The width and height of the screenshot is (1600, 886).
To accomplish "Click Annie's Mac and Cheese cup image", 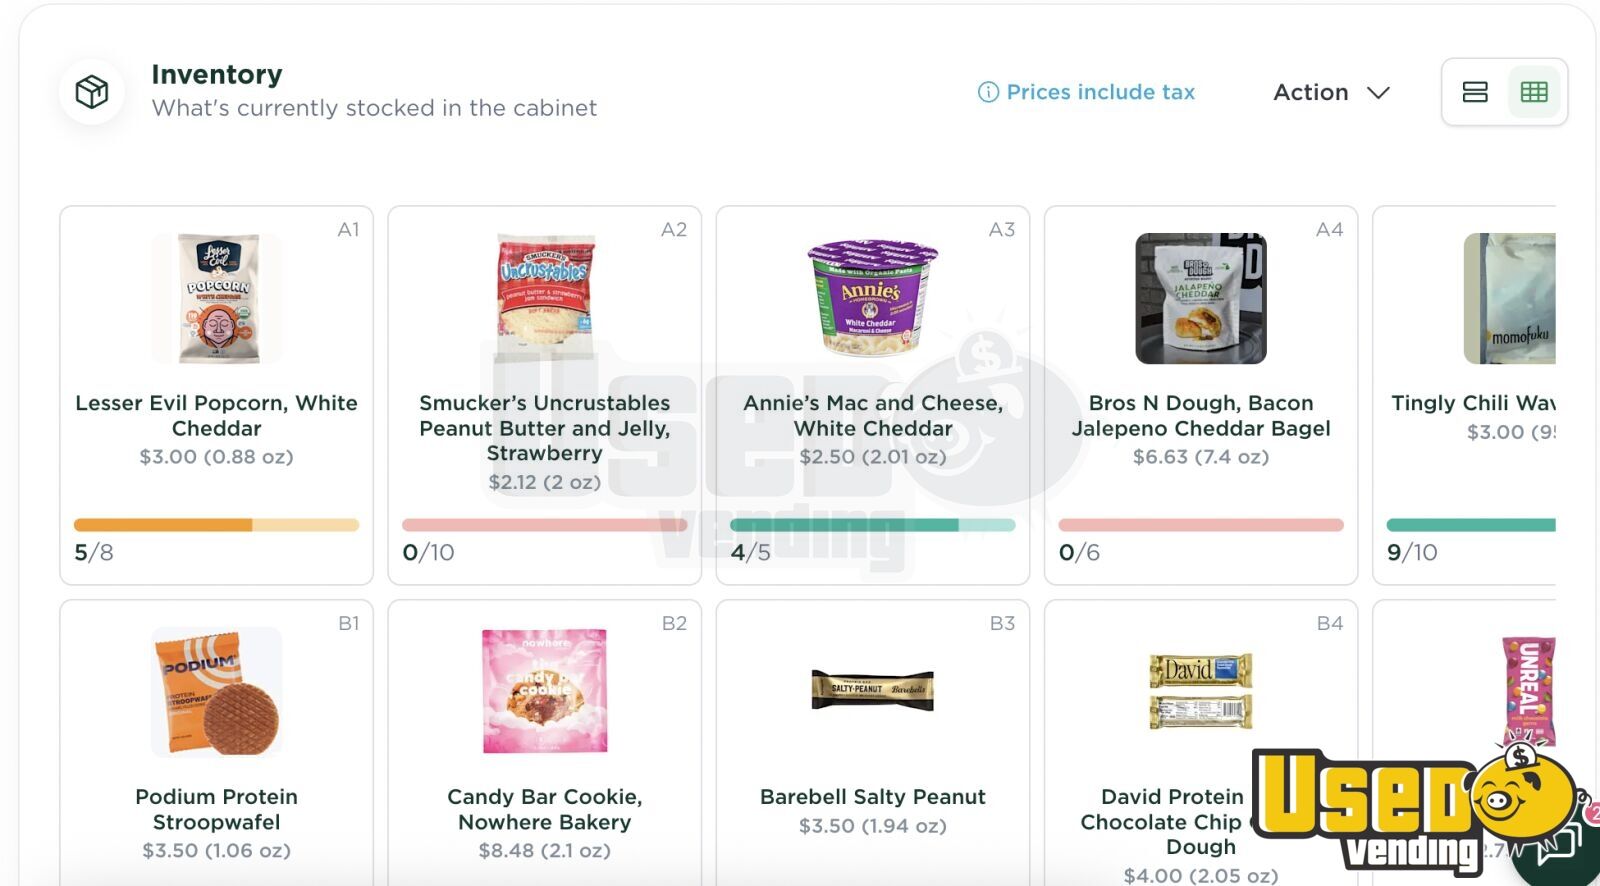I will [873, 298].
